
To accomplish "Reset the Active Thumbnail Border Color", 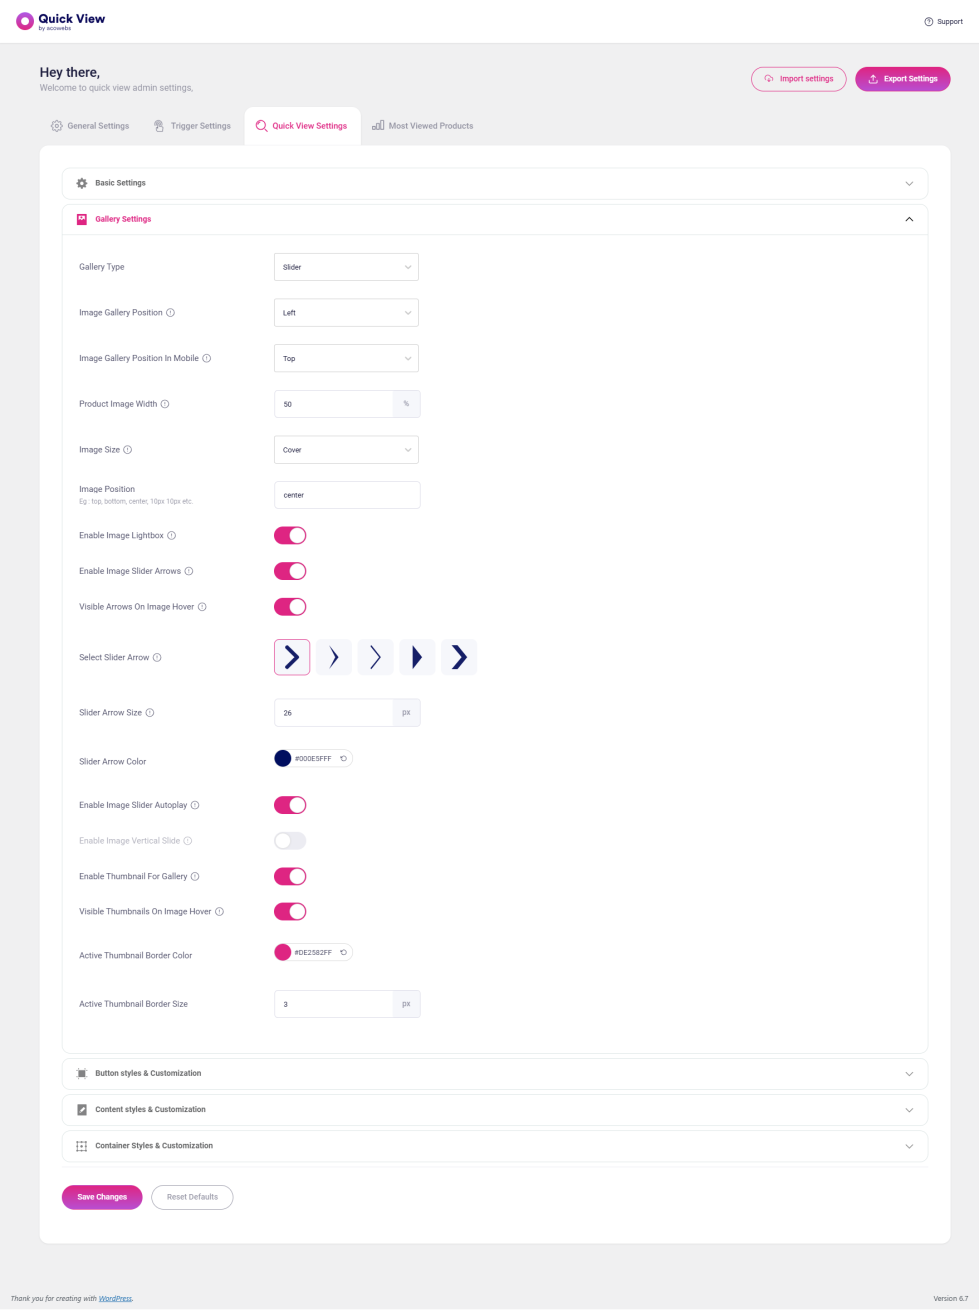I will coord(343,952).
